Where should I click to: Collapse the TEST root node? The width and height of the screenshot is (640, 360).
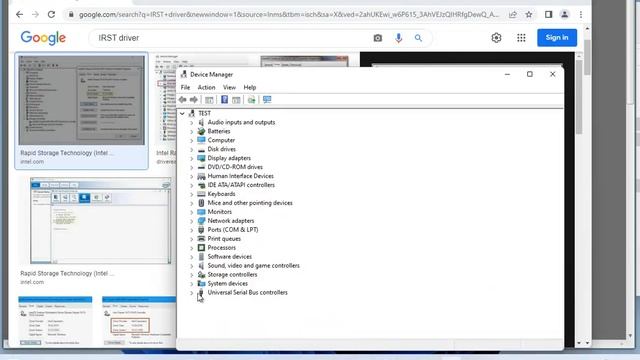tap(182, 113)
